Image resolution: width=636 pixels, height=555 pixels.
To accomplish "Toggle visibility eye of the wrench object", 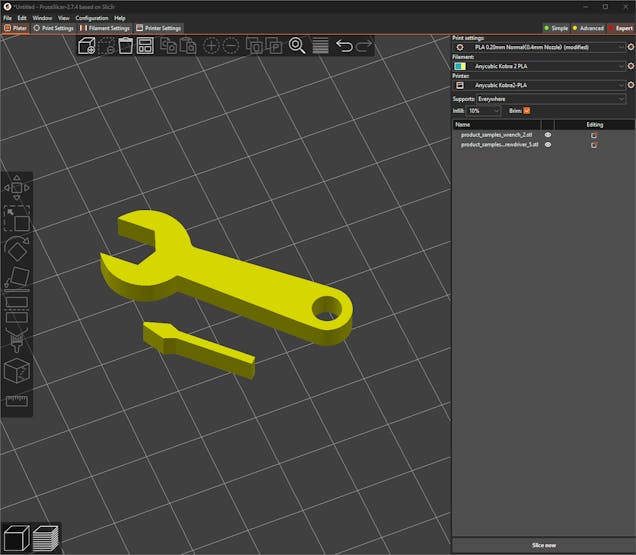I will point(548,135).
